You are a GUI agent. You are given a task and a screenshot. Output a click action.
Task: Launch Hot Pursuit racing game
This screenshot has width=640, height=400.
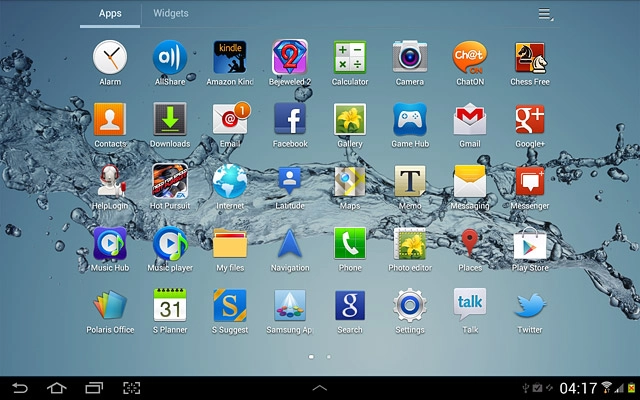coord(170,182)
